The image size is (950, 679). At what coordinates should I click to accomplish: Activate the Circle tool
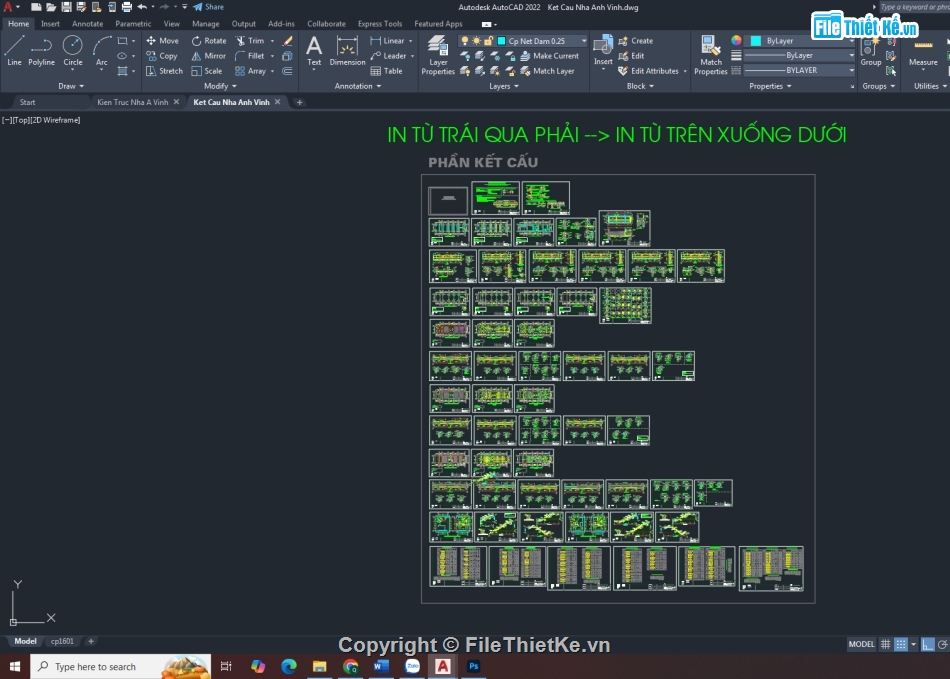pos(73,50)
